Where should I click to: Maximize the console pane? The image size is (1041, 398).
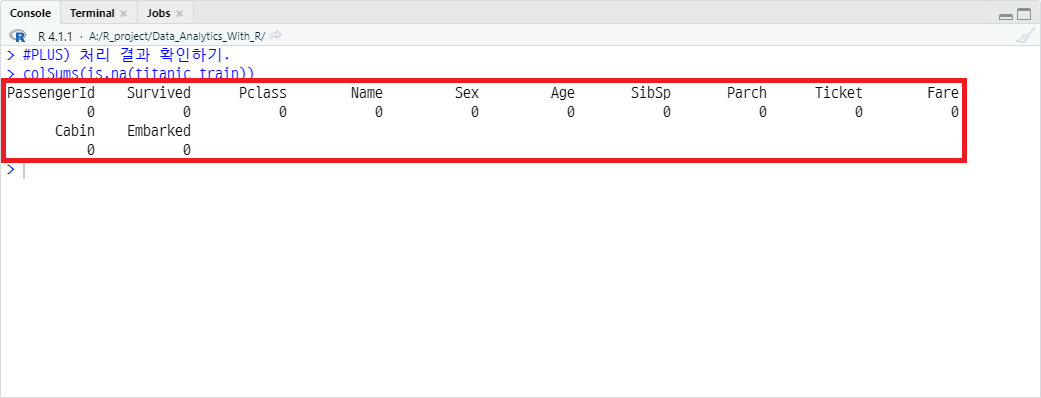pyautogui.click(x=1024, y=15)
